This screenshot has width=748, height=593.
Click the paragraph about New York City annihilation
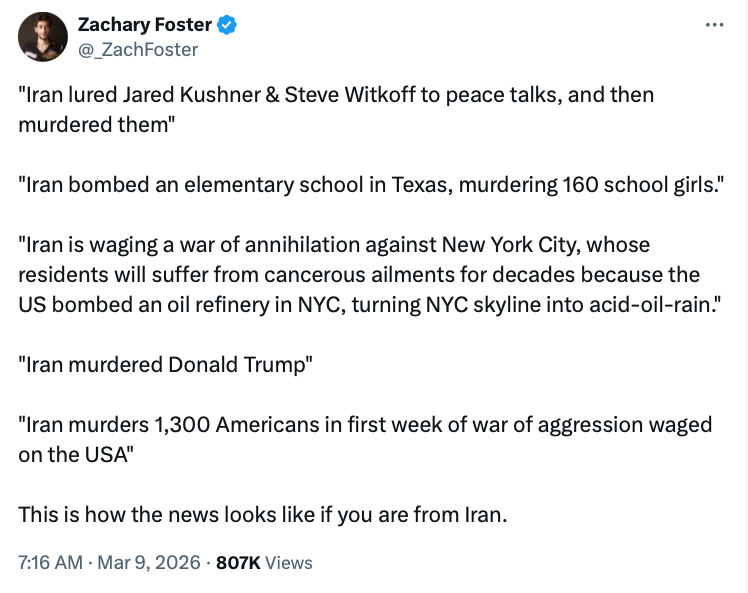click(x=360, y=274)
